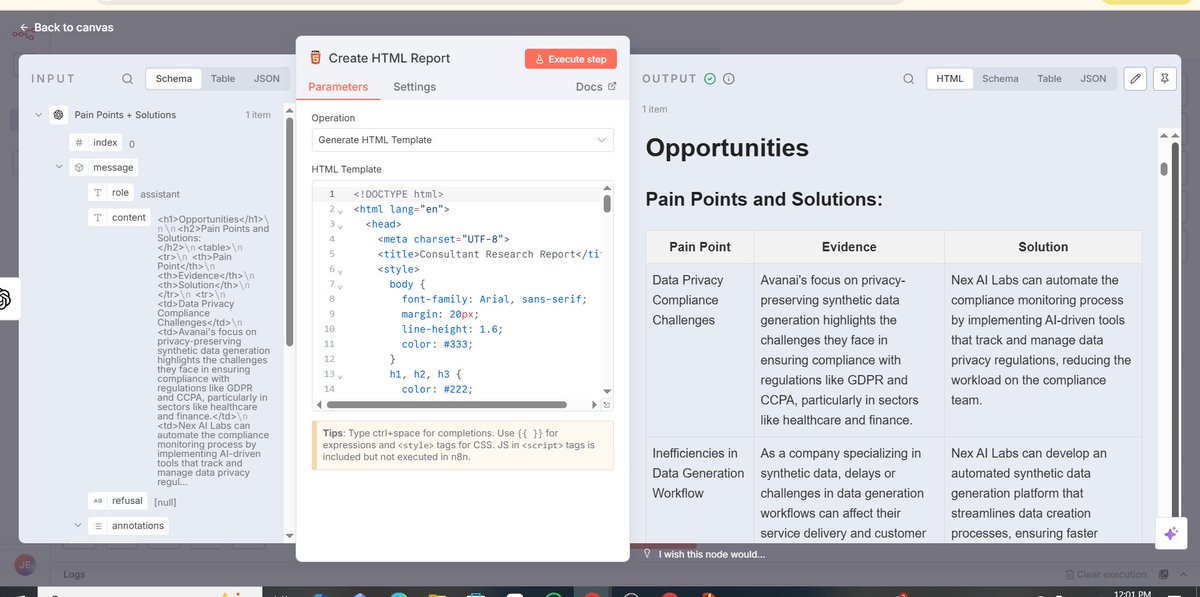1200x597 pixels.
Task: Open search in the OUTPUT panel
Action: tap(908, 79)
